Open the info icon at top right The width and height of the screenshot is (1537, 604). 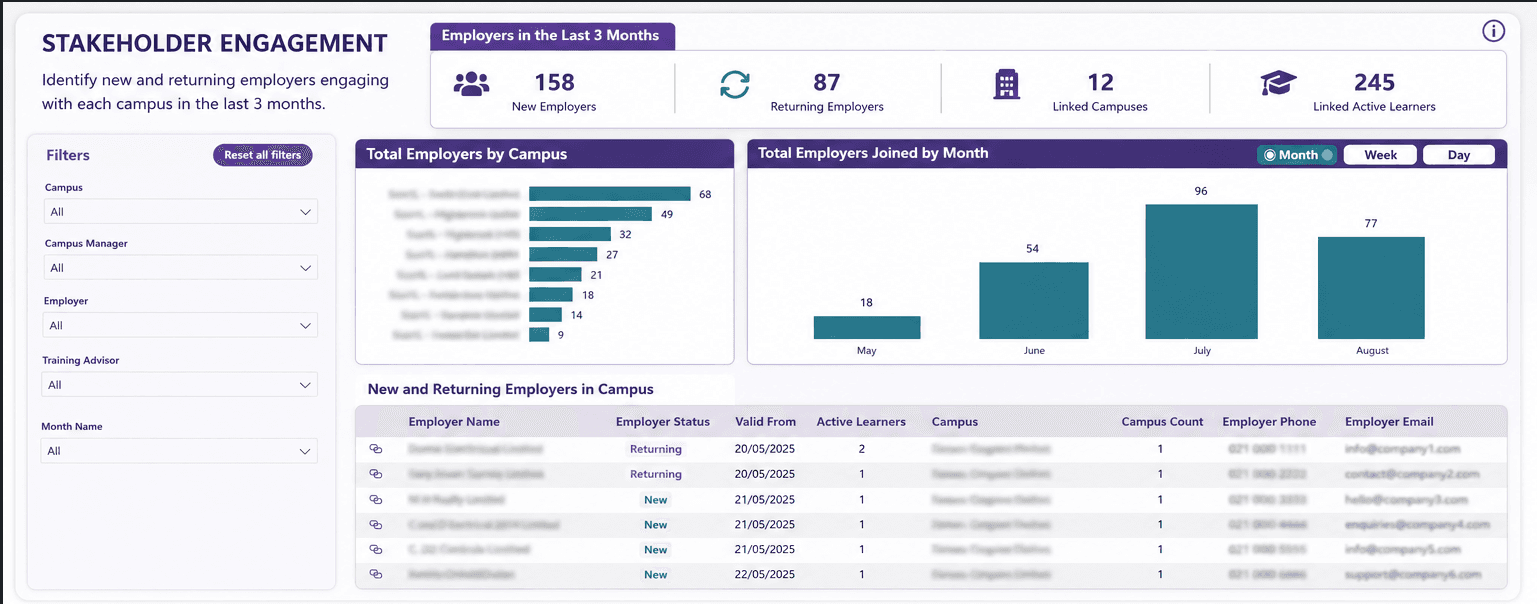[x=1493, y=32]
